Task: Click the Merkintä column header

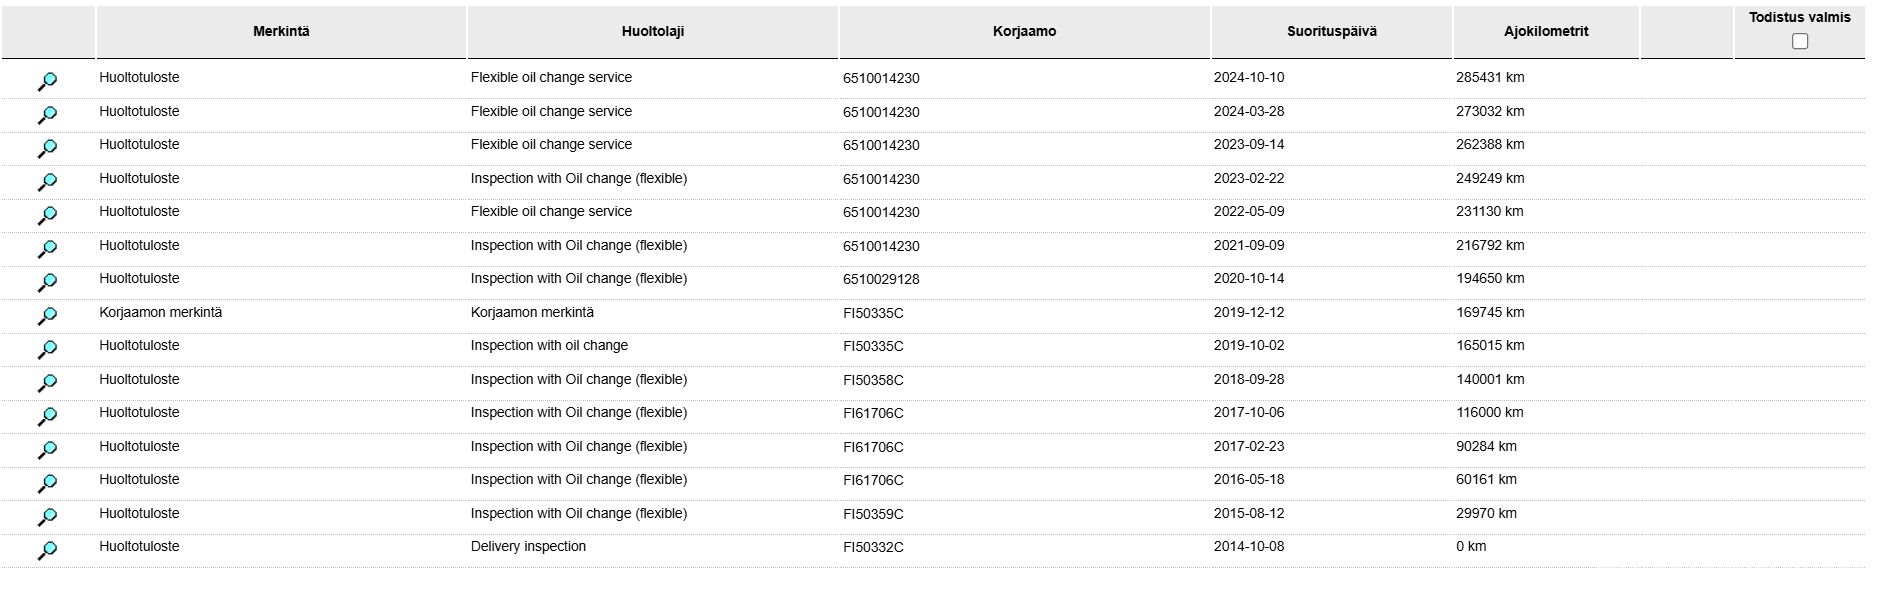Action: (x=281, y=32)
